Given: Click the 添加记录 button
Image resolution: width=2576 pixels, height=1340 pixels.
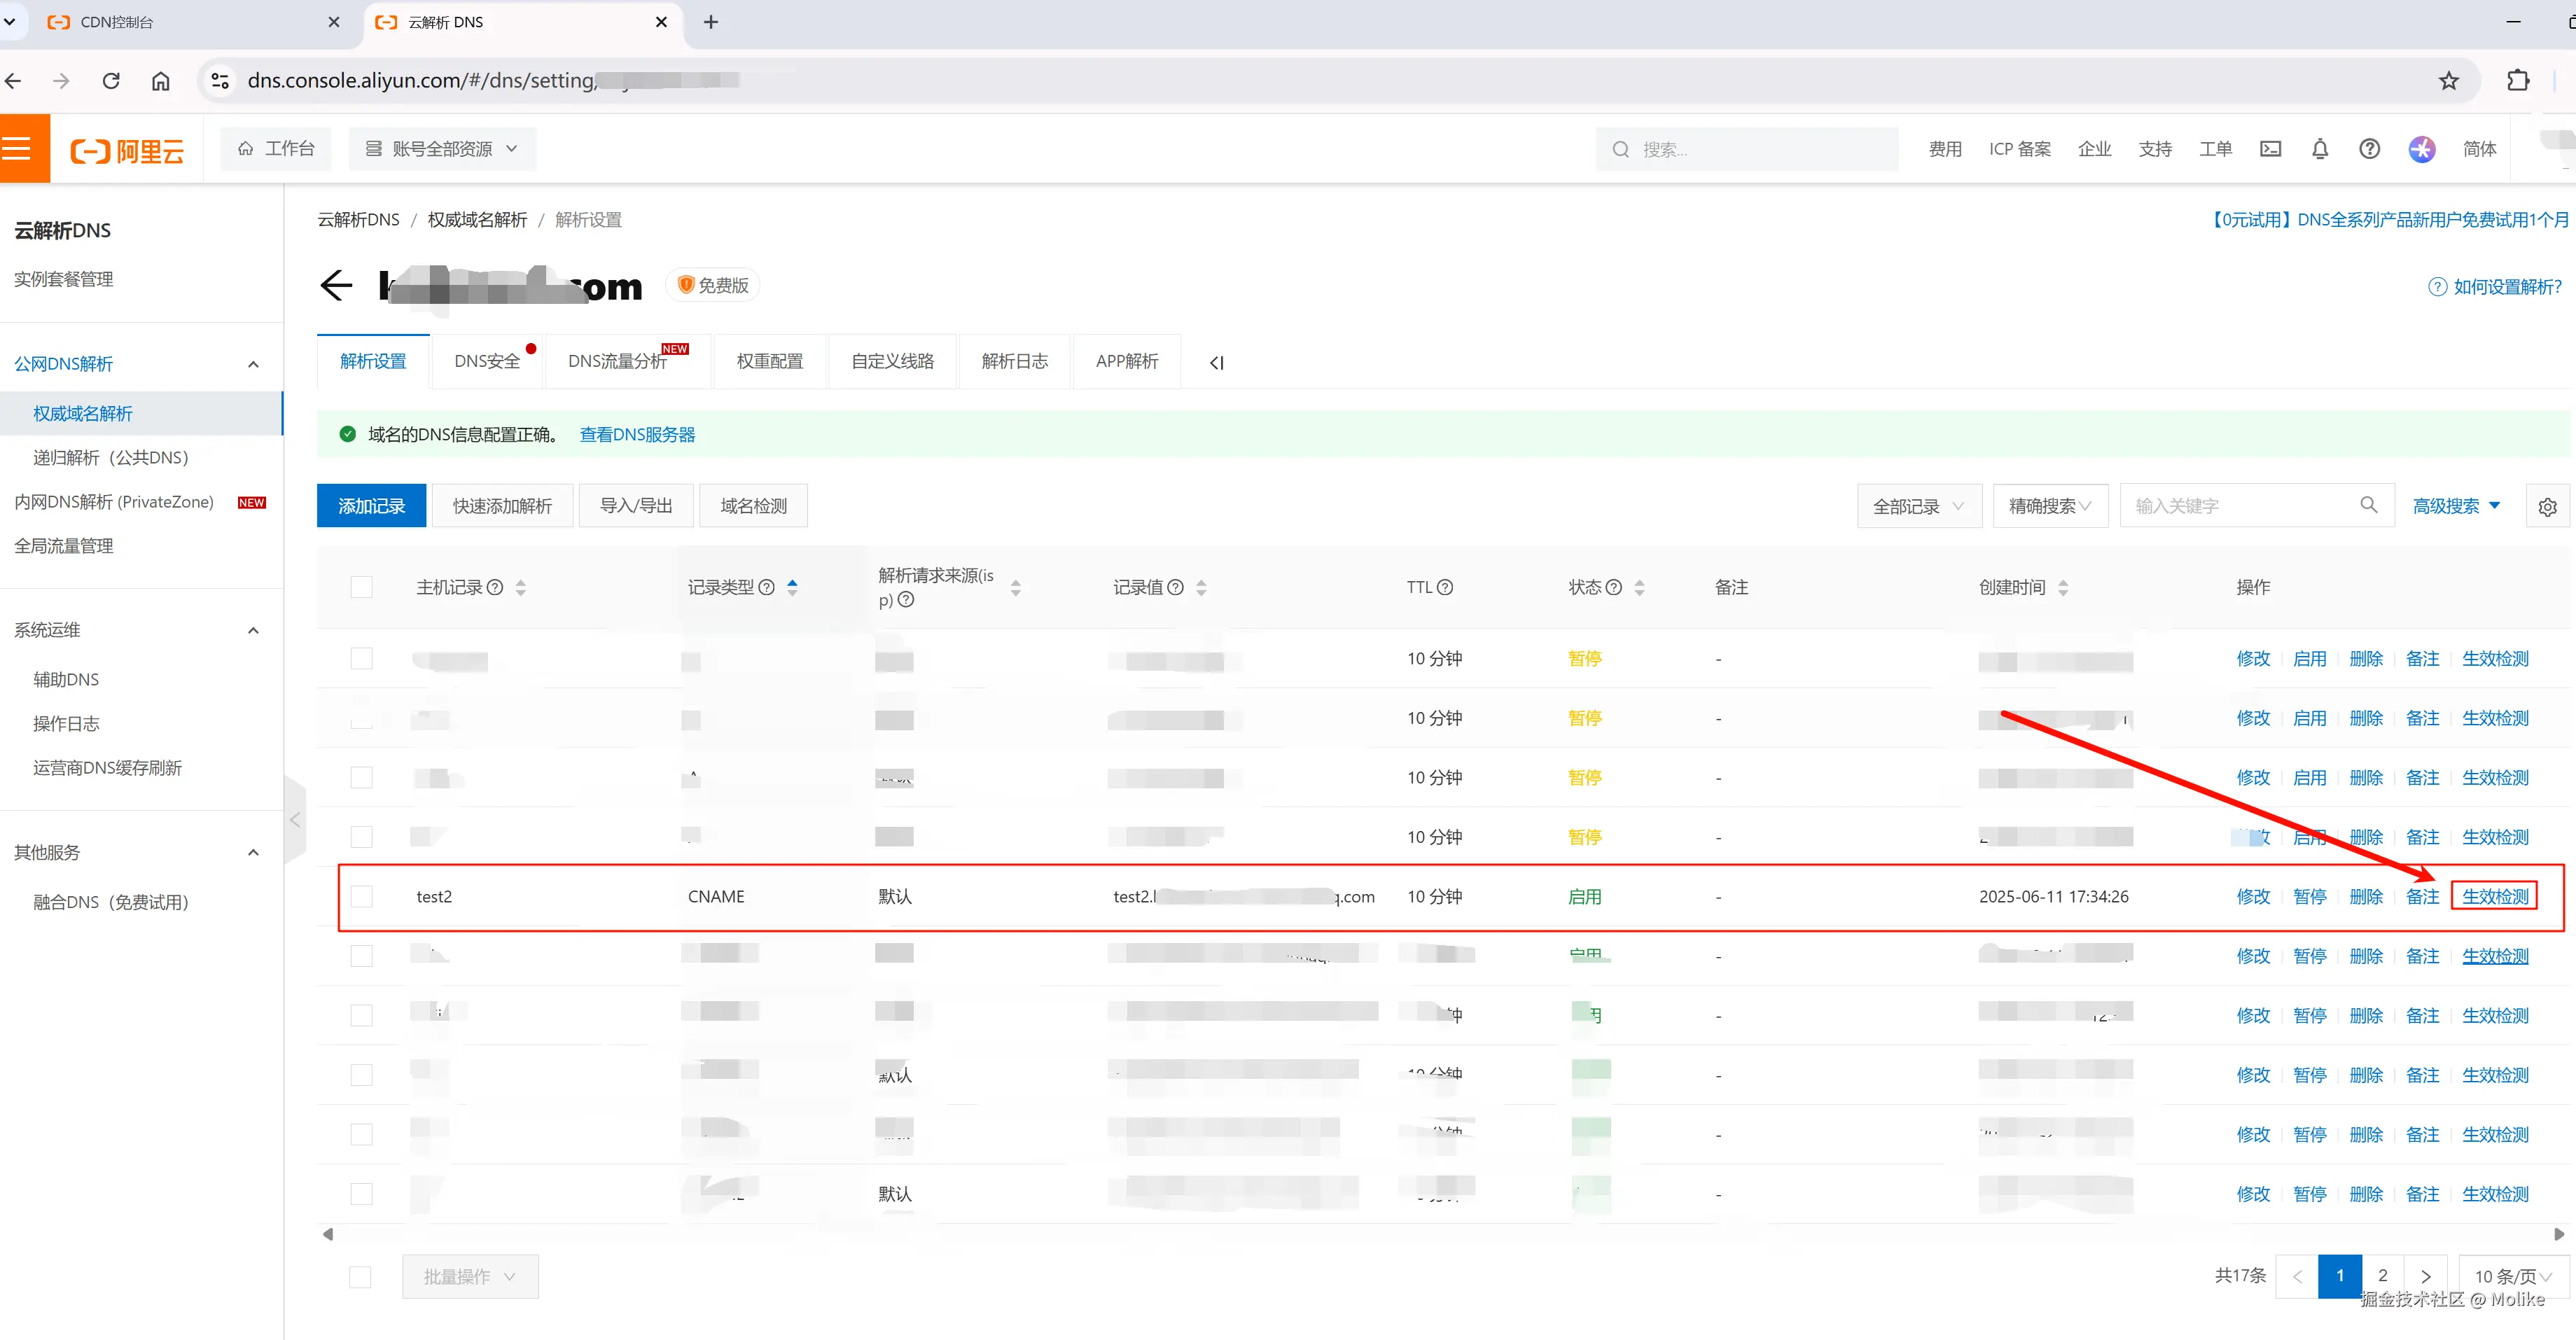Looking at the screenshot, I should click(371, 506).
